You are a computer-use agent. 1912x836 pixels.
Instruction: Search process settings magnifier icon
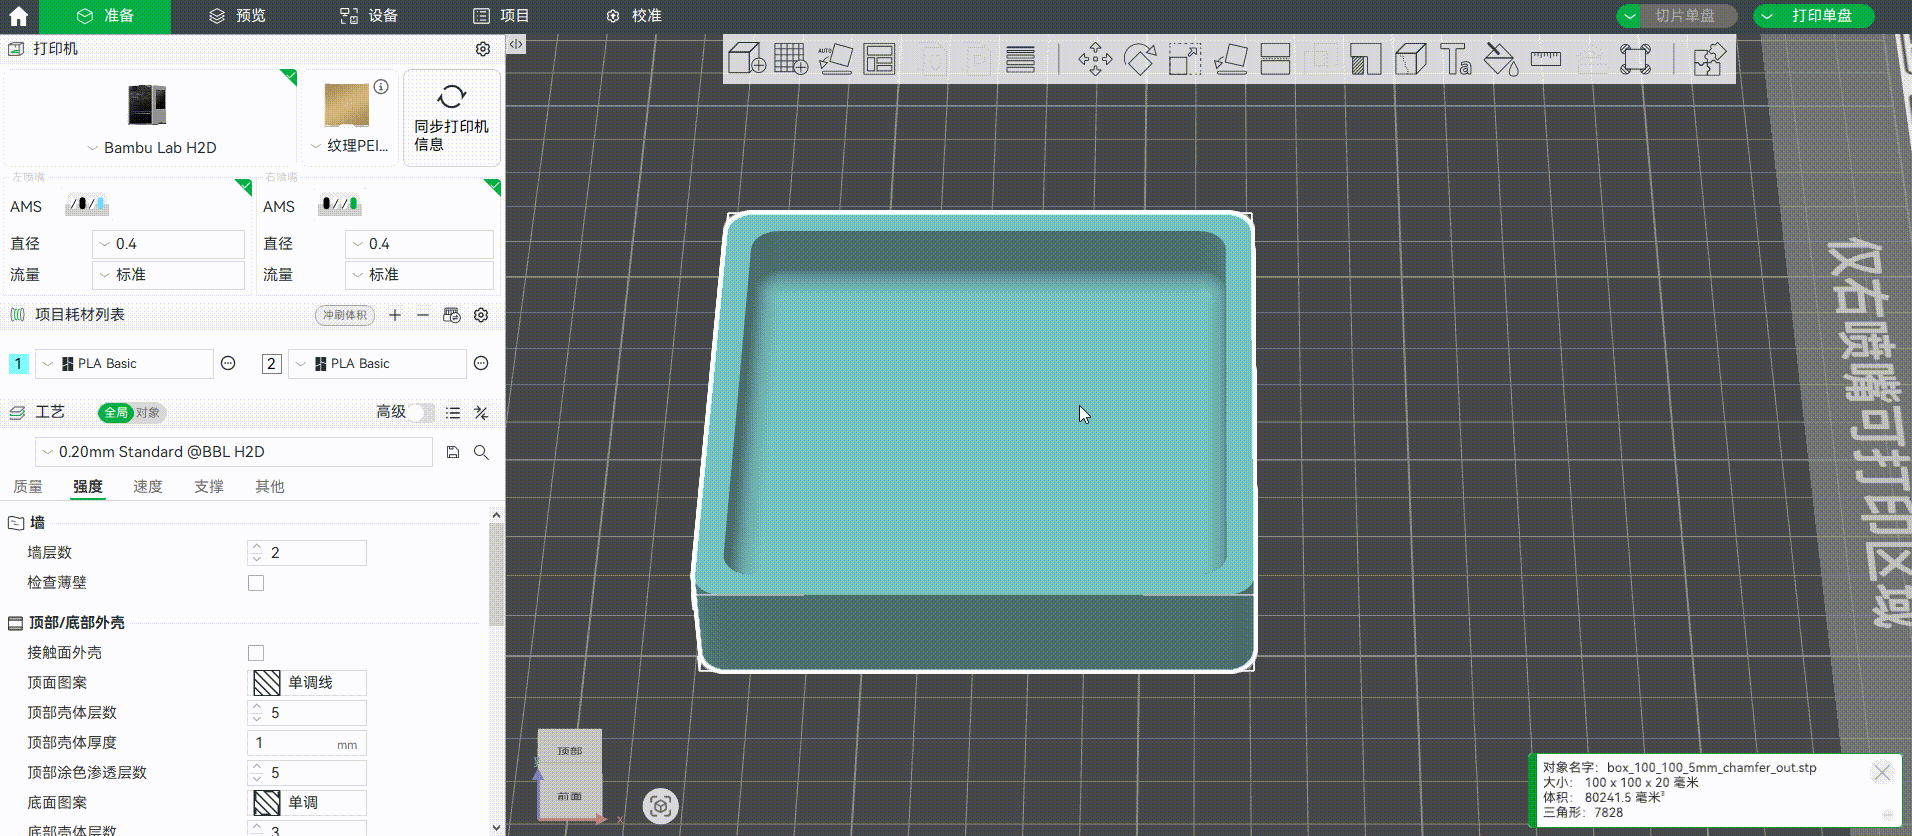(481, 452)
